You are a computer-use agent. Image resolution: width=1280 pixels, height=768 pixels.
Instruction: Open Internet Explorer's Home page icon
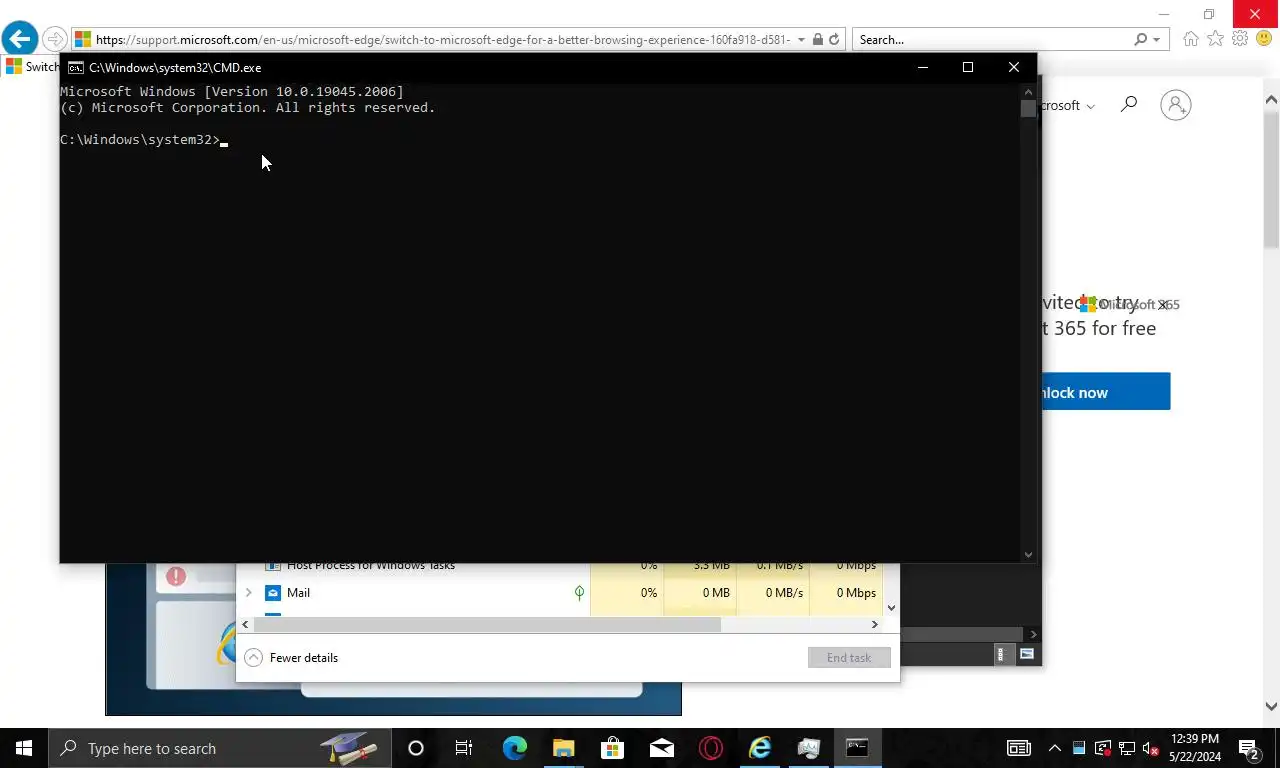click(x=1191, y=39)
